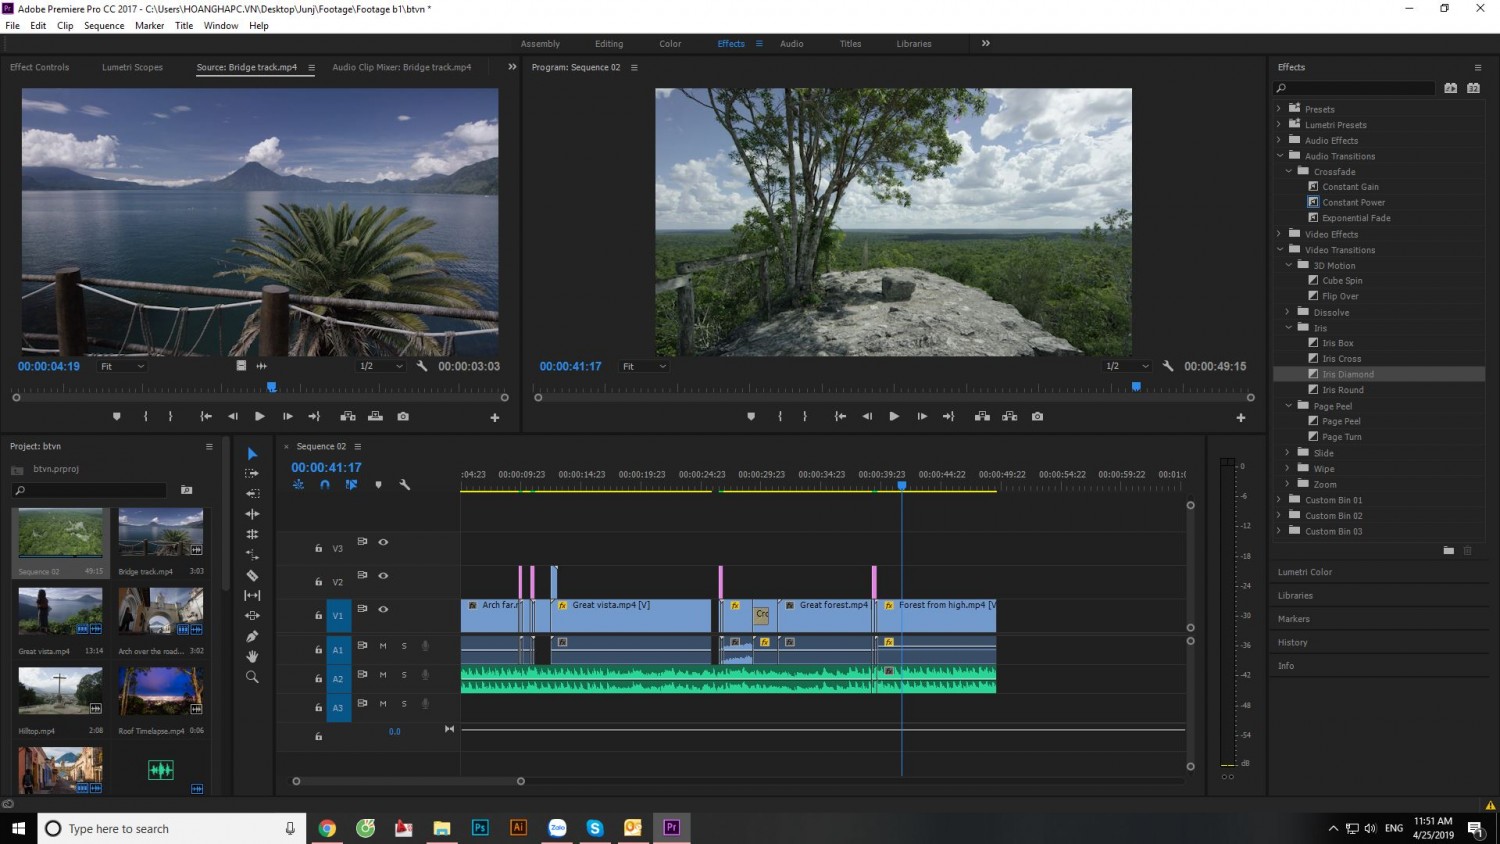Select the Iris Cross transition
This screenshot has width=1500, height=844.
1342,359
